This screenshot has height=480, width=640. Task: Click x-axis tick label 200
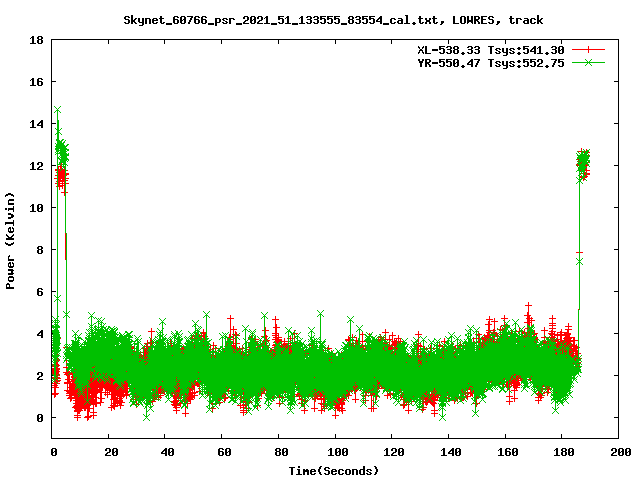click(x=621, y=452)
